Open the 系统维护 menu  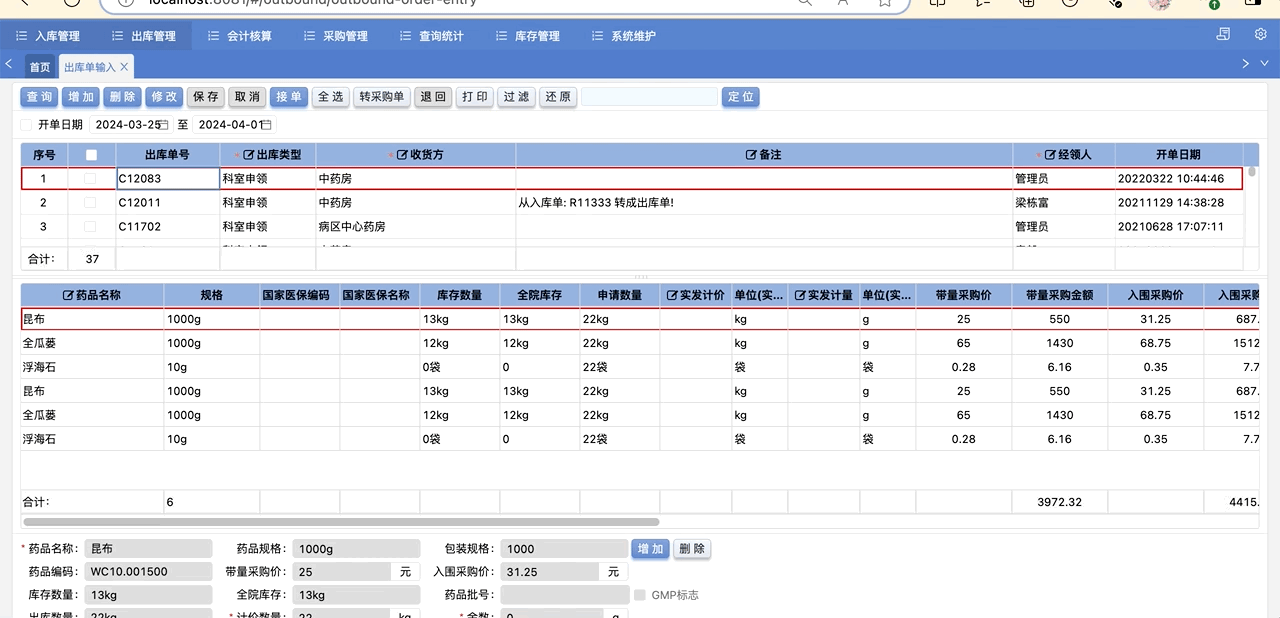(624, 36)
